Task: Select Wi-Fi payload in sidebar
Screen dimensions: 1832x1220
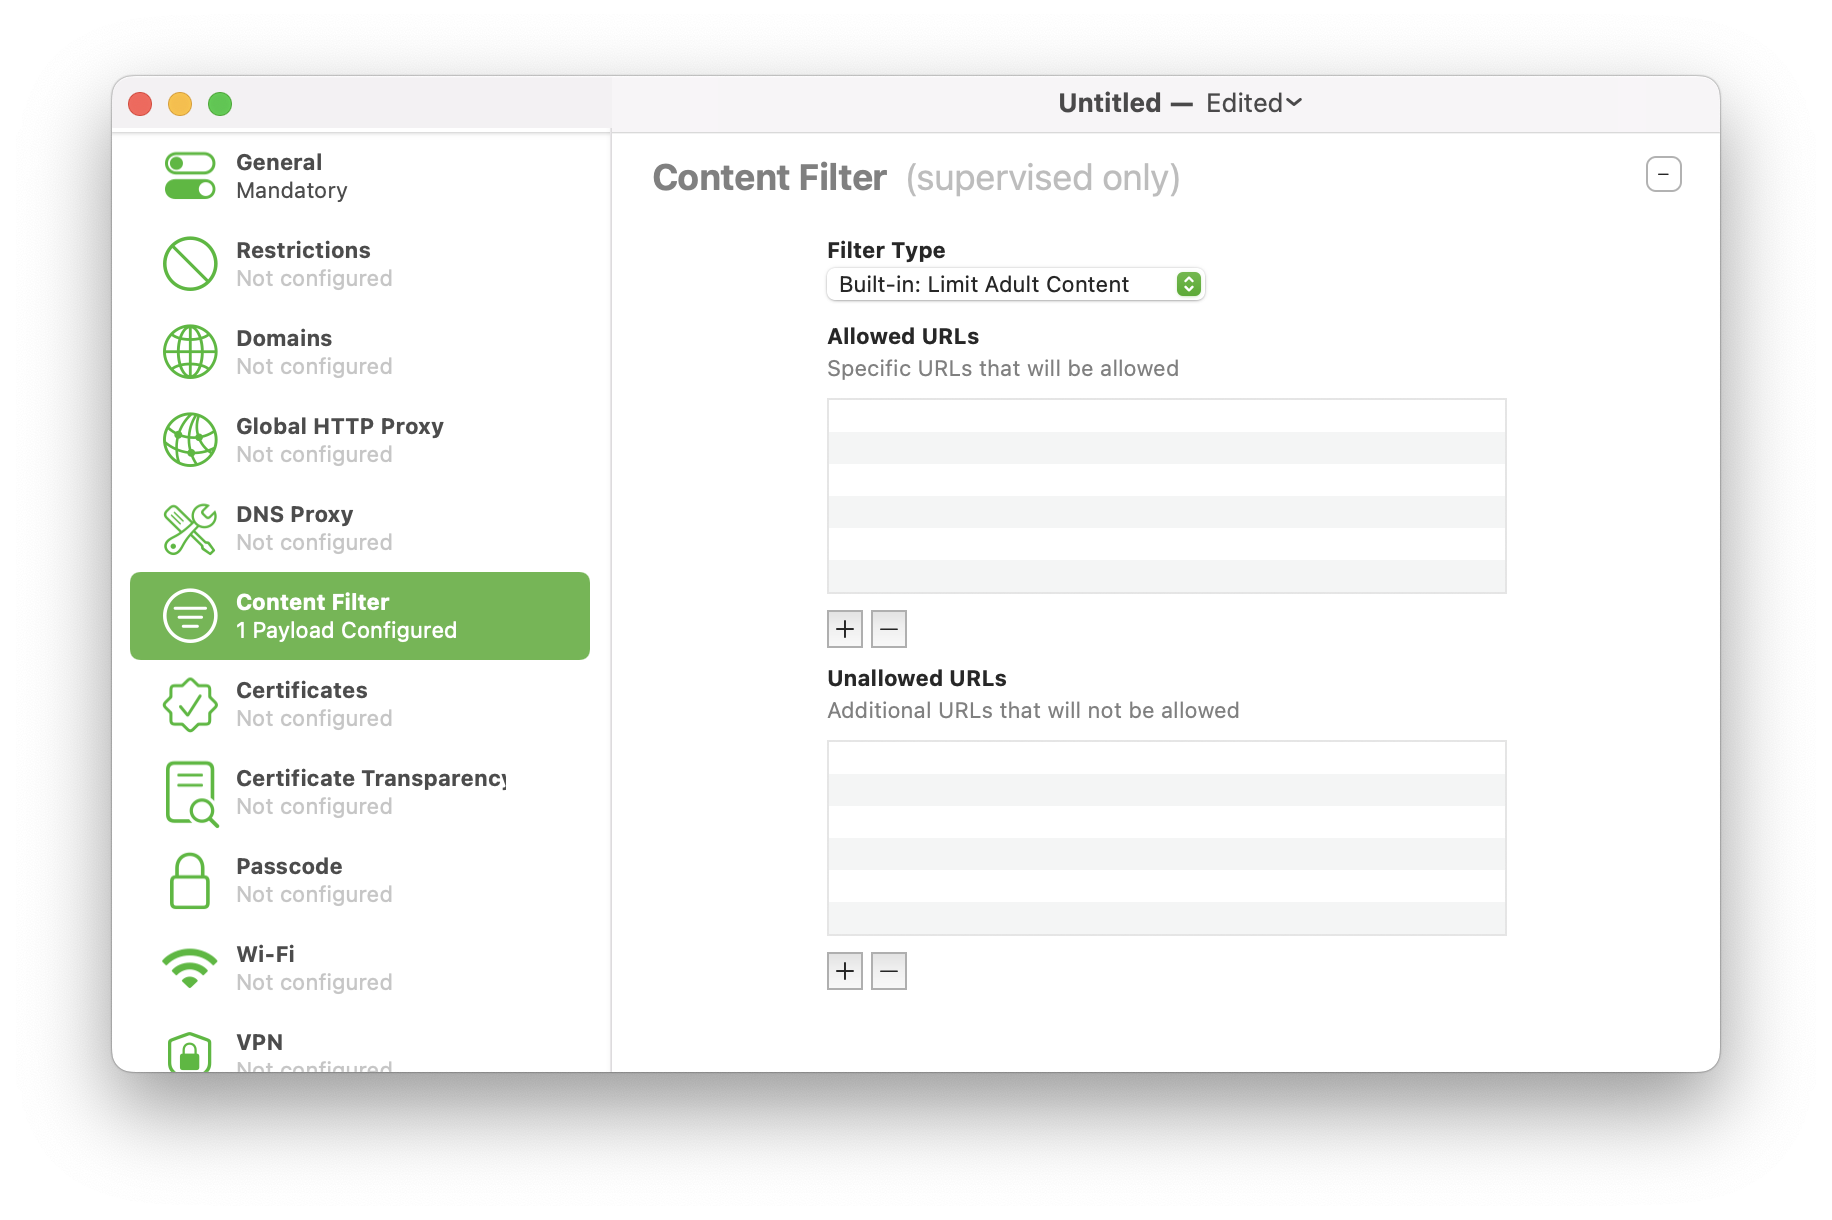Action: click(360, 968)
